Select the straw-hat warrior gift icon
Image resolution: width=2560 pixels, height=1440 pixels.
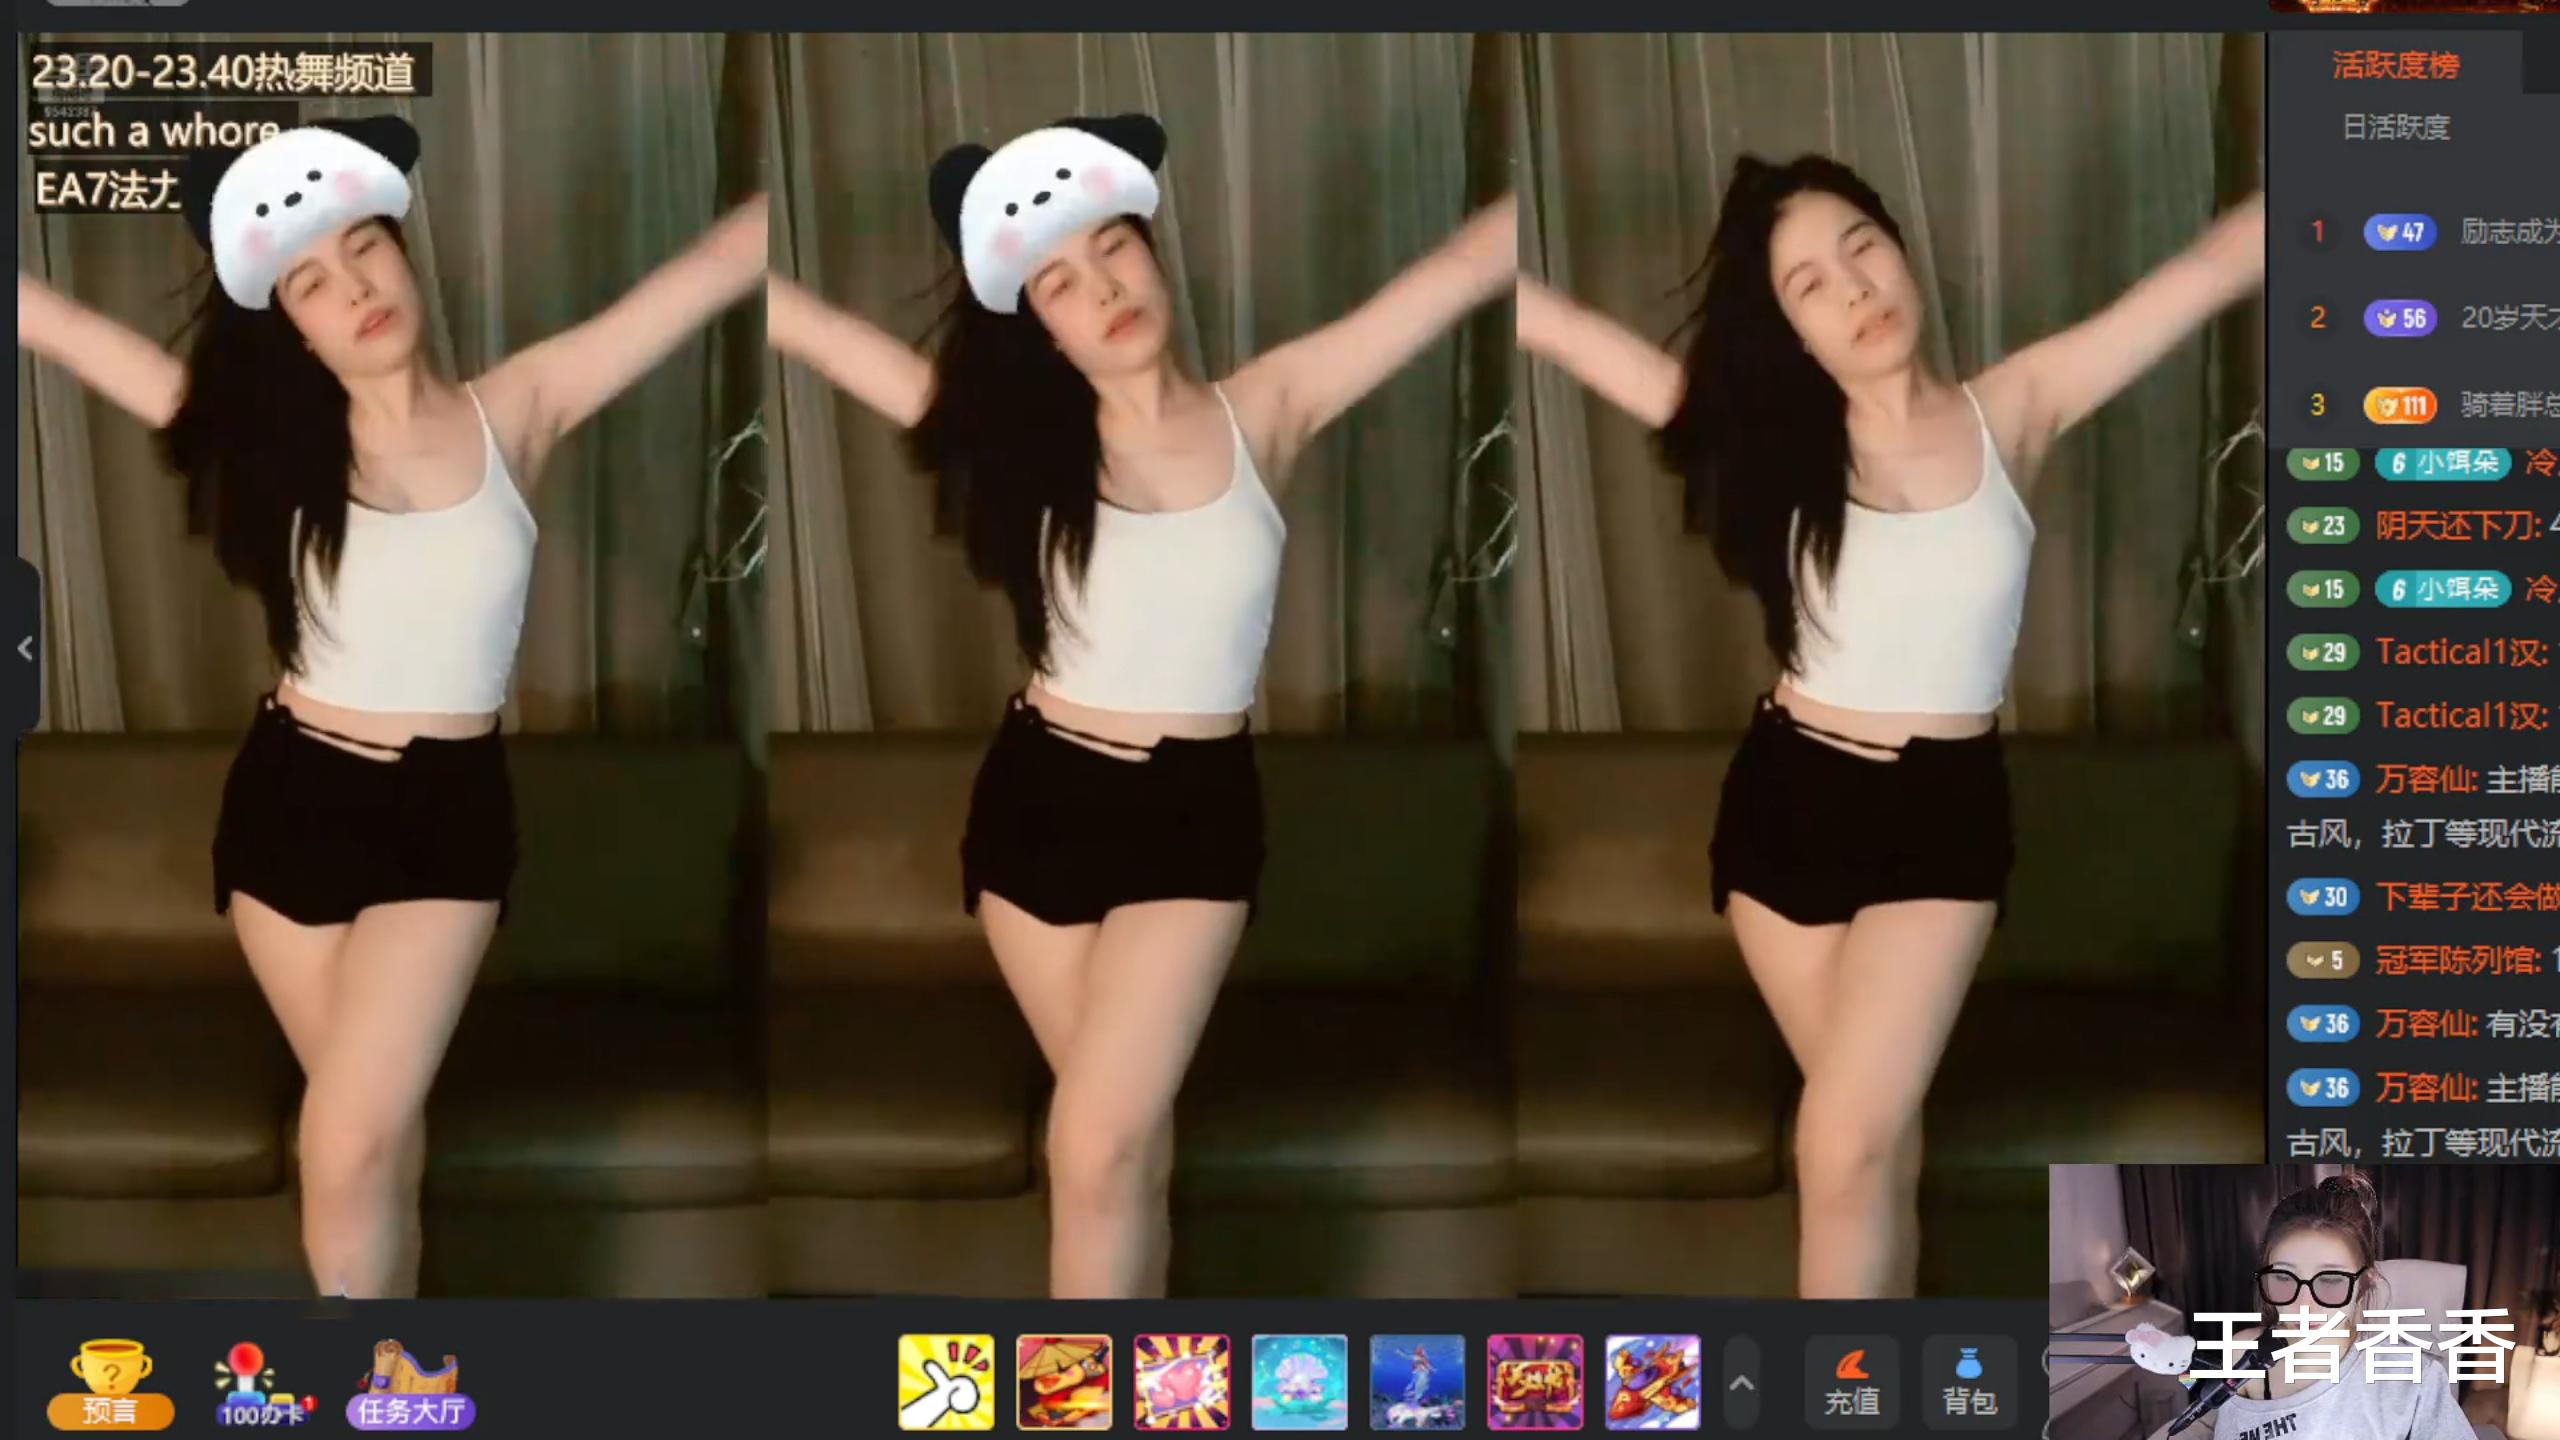[x=1063, y=1381]
